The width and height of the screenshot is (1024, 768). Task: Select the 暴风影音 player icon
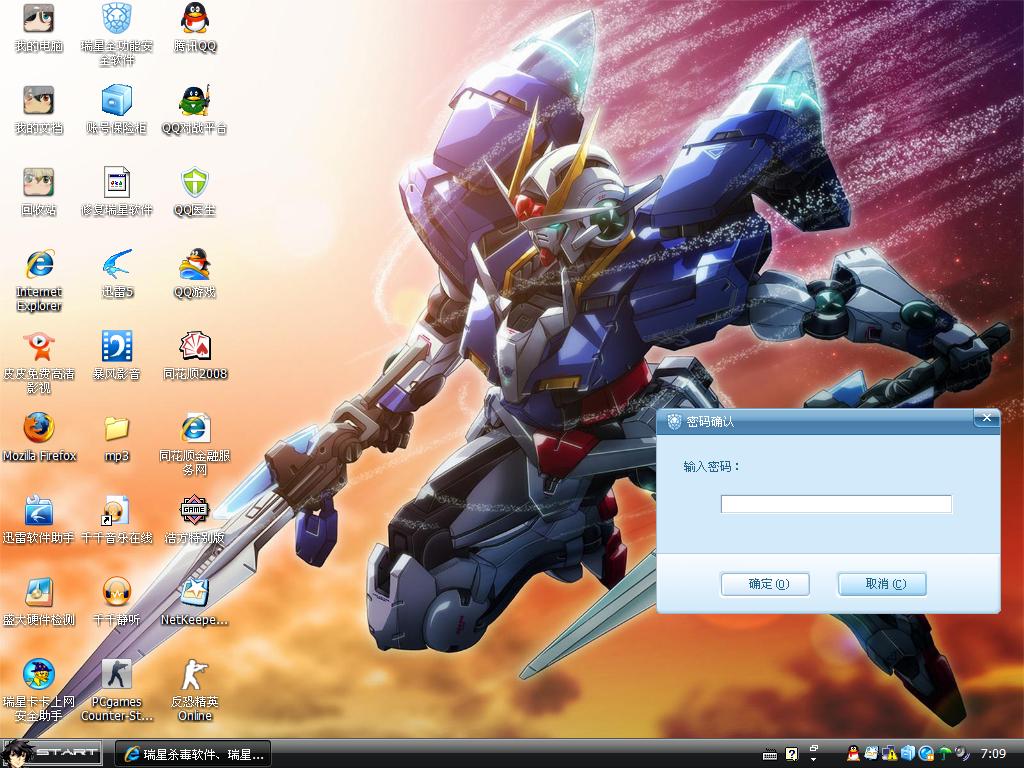tap(117, 347)
